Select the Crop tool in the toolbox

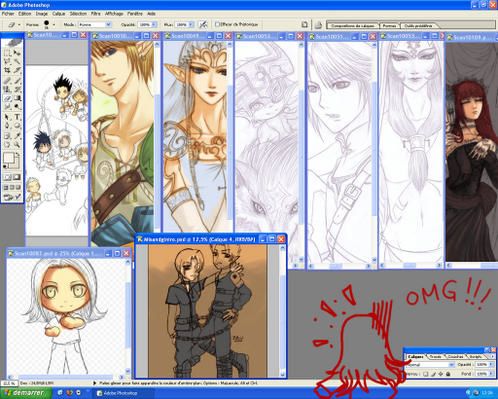point(7,70)
